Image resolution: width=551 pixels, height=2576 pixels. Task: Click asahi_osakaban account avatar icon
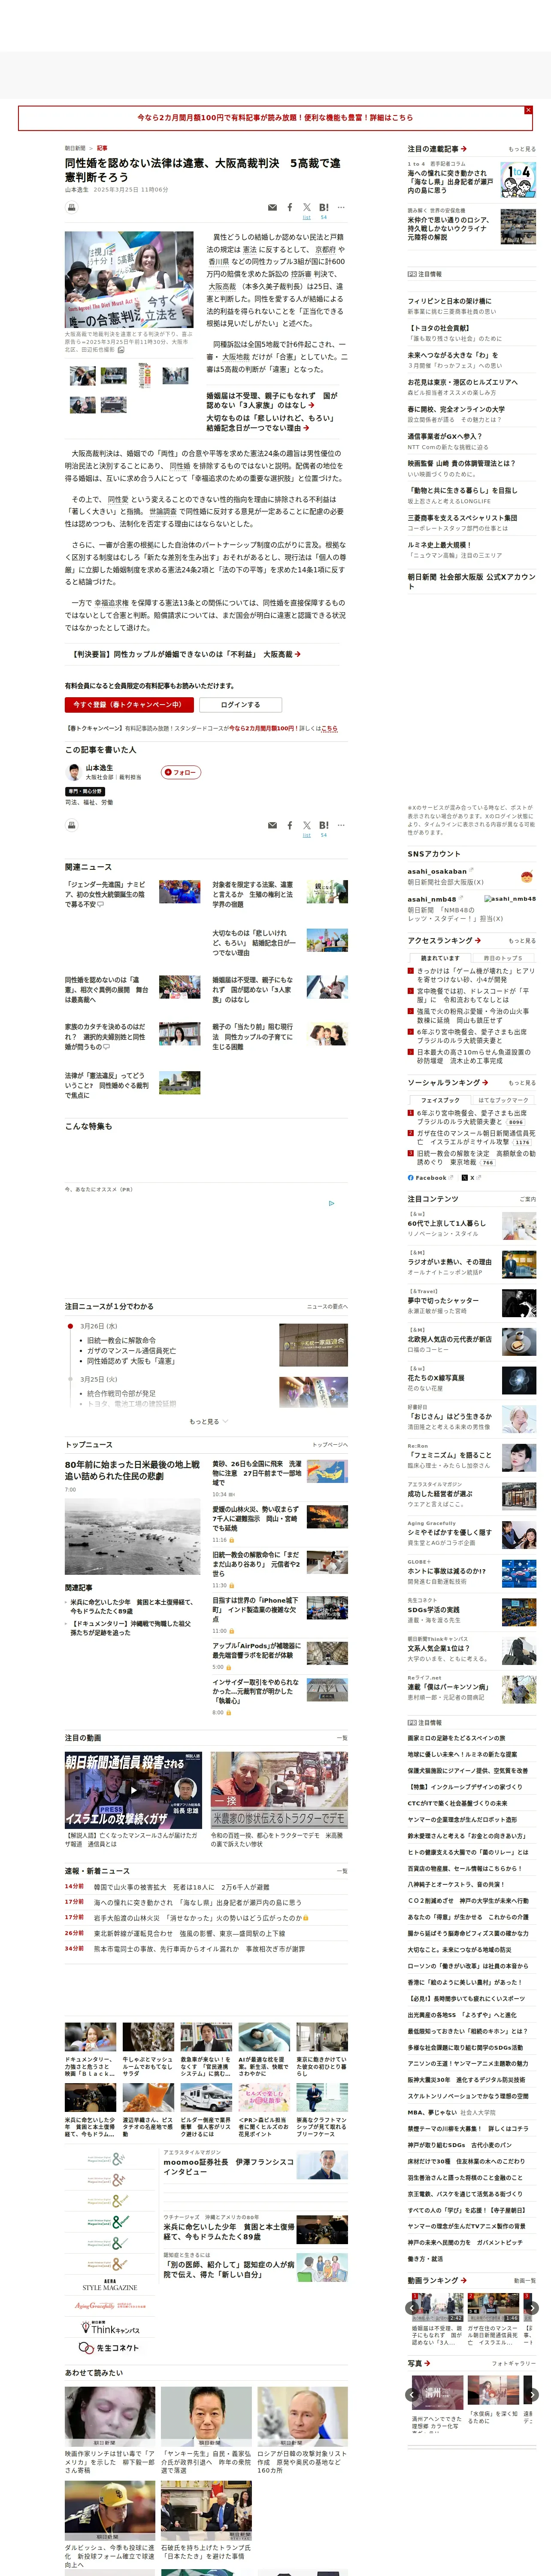(x=526, y=876)
